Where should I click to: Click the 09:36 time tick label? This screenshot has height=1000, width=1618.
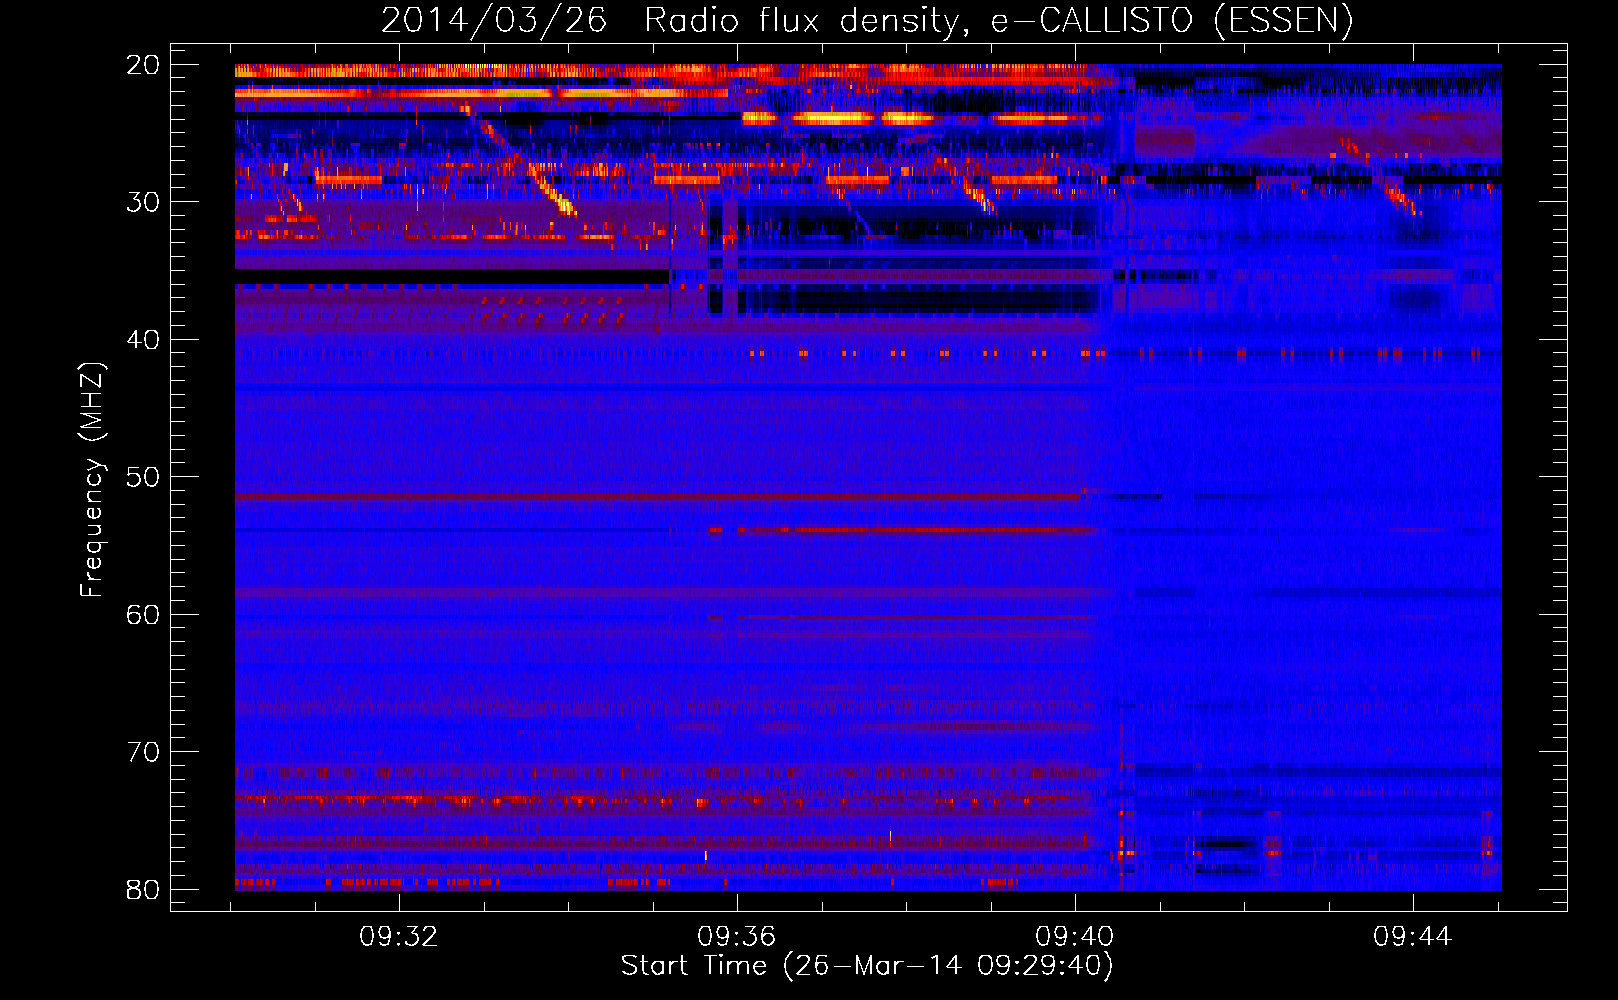pos(737,937)
